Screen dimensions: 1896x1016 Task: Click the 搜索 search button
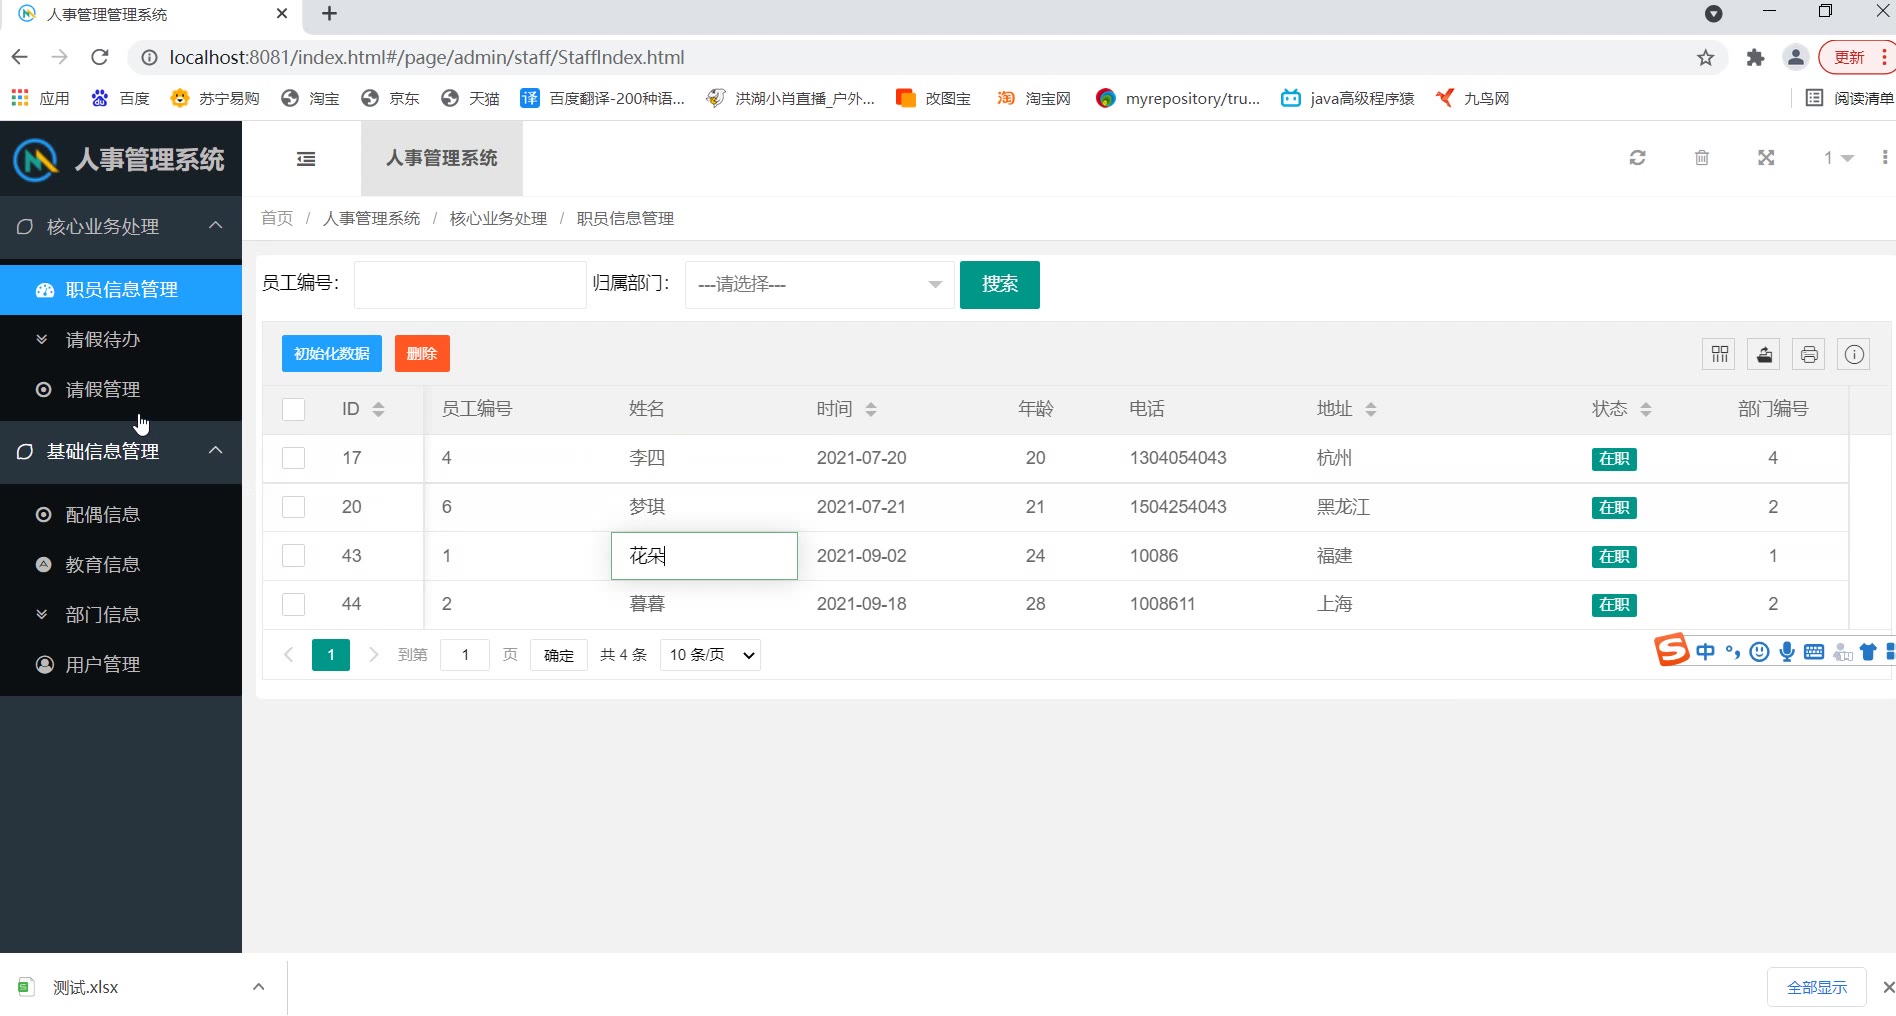pyautogui.click(x=1000, y=285)
